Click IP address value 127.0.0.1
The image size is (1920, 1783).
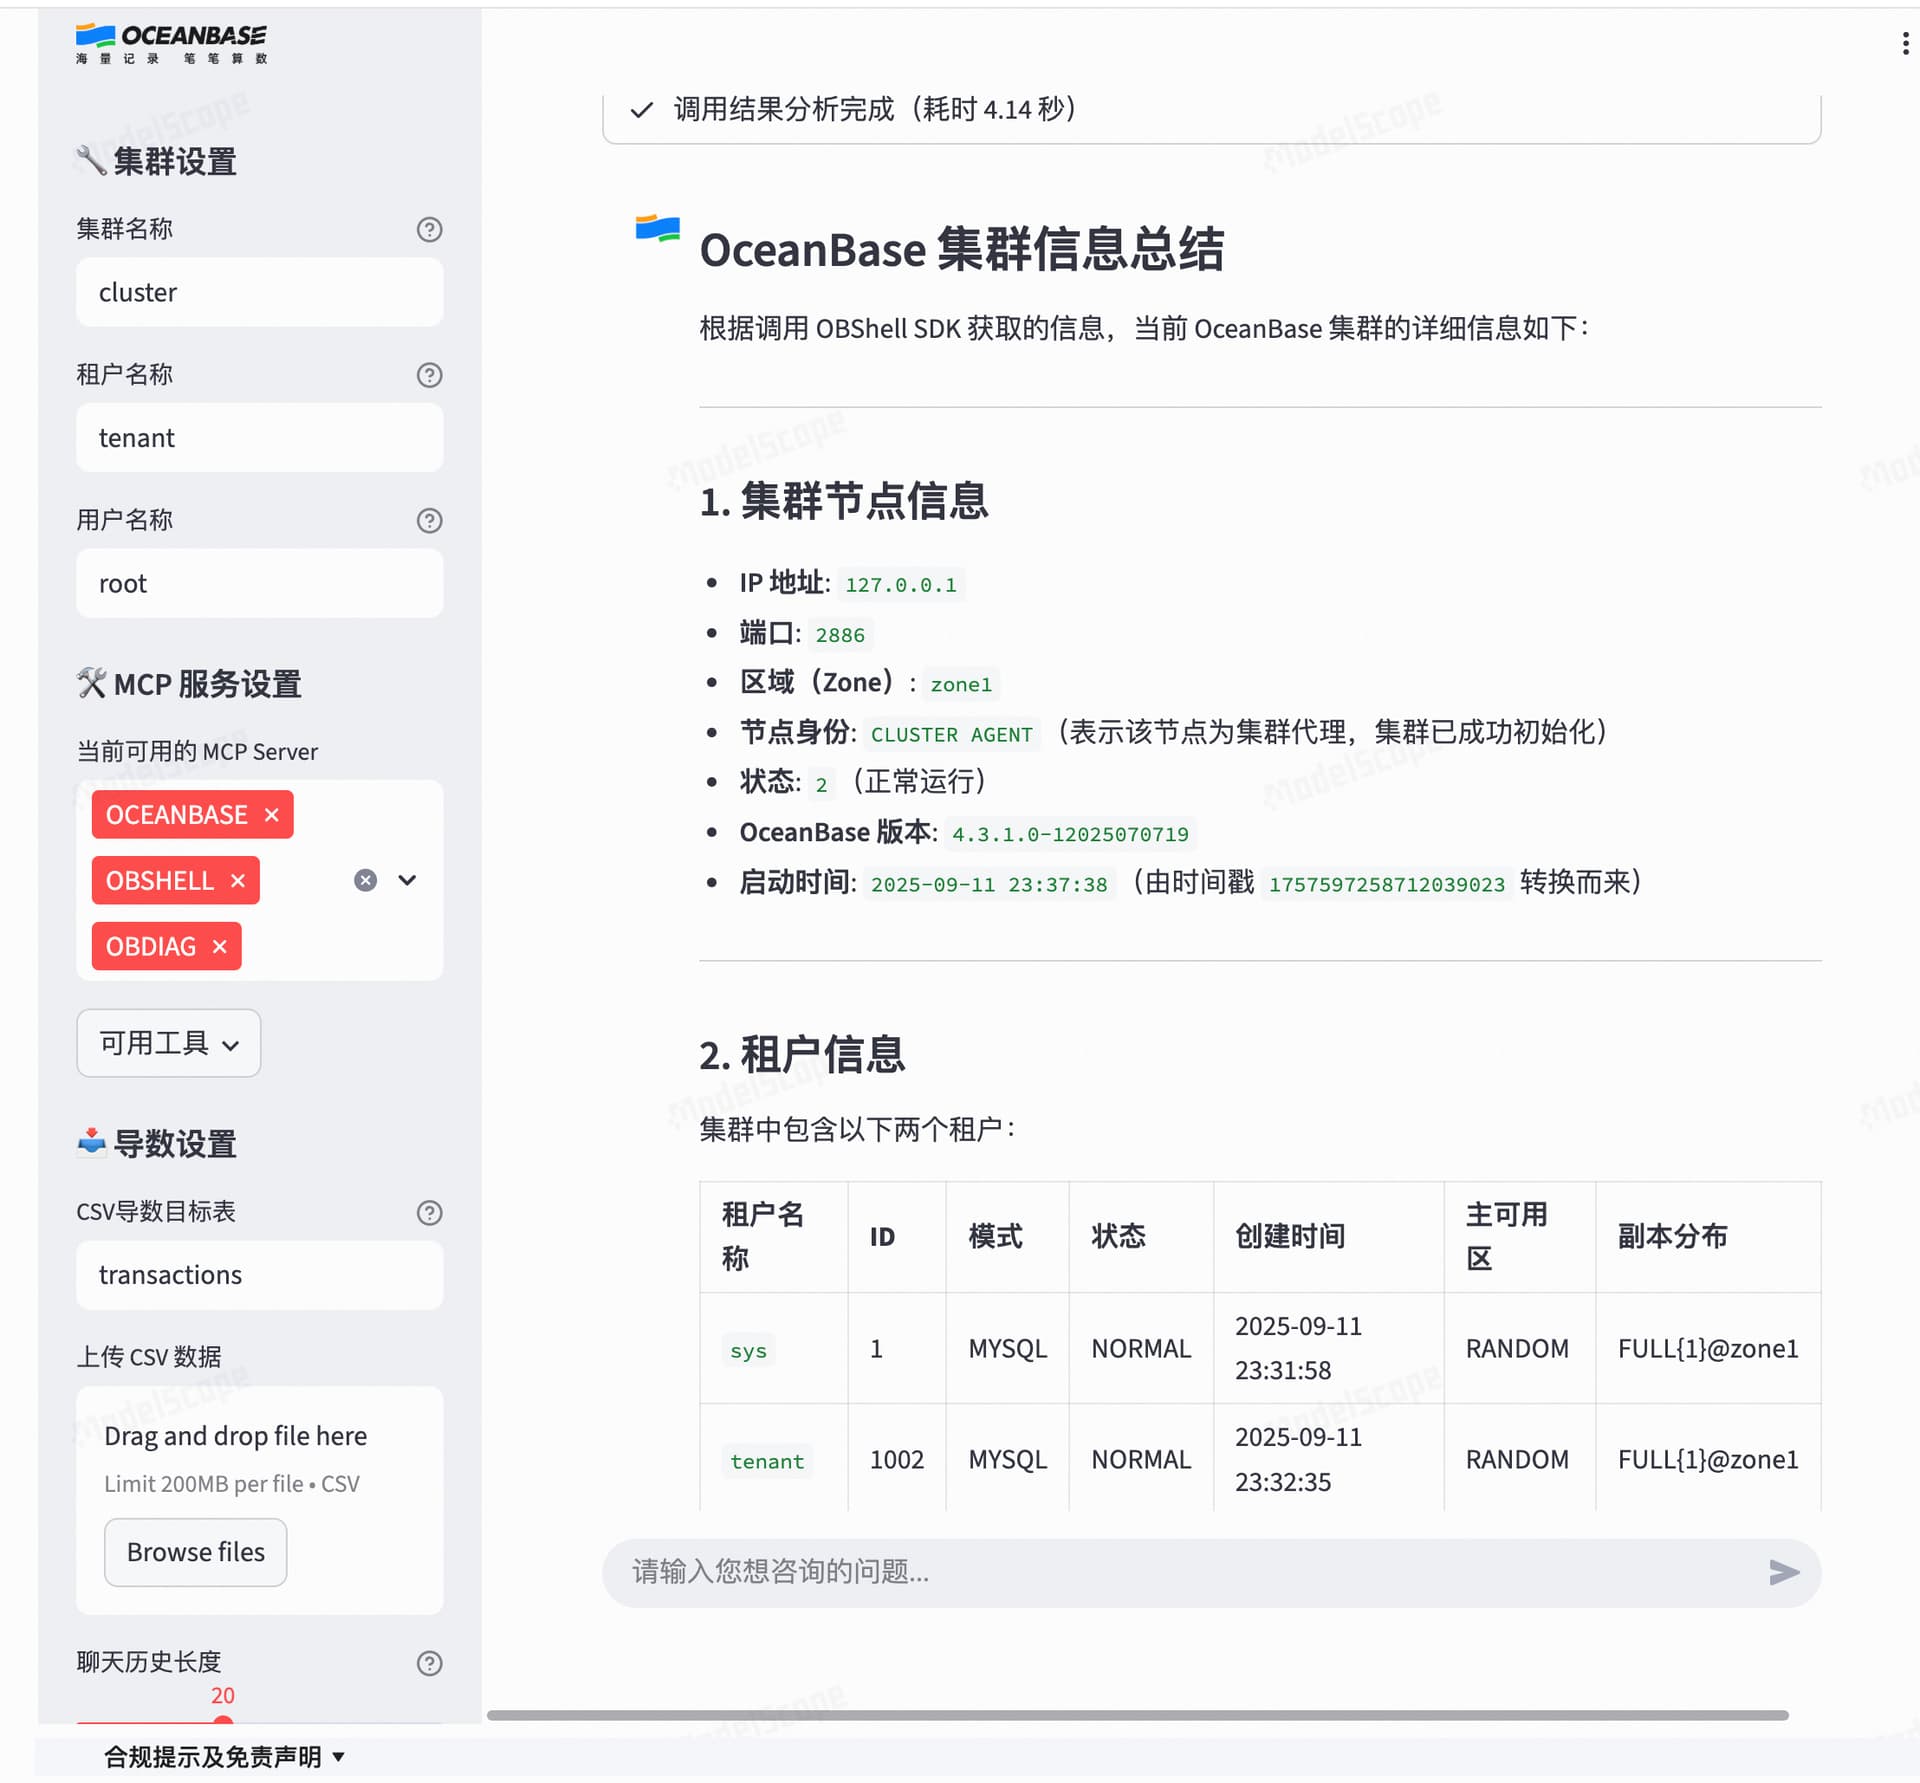[x=901, y=584]
